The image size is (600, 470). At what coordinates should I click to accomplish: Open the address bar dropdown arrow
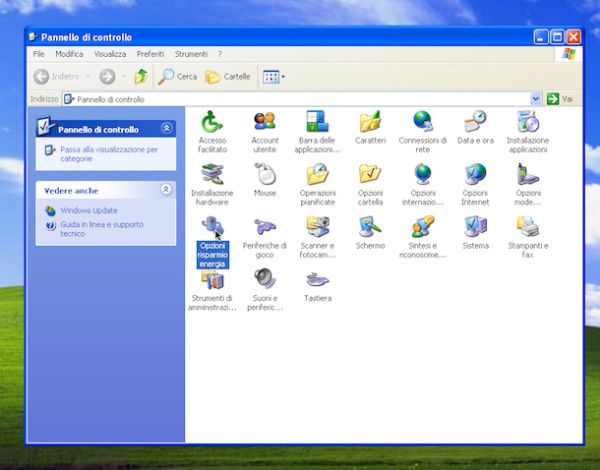pyautogui.click(x=535, y=99)
